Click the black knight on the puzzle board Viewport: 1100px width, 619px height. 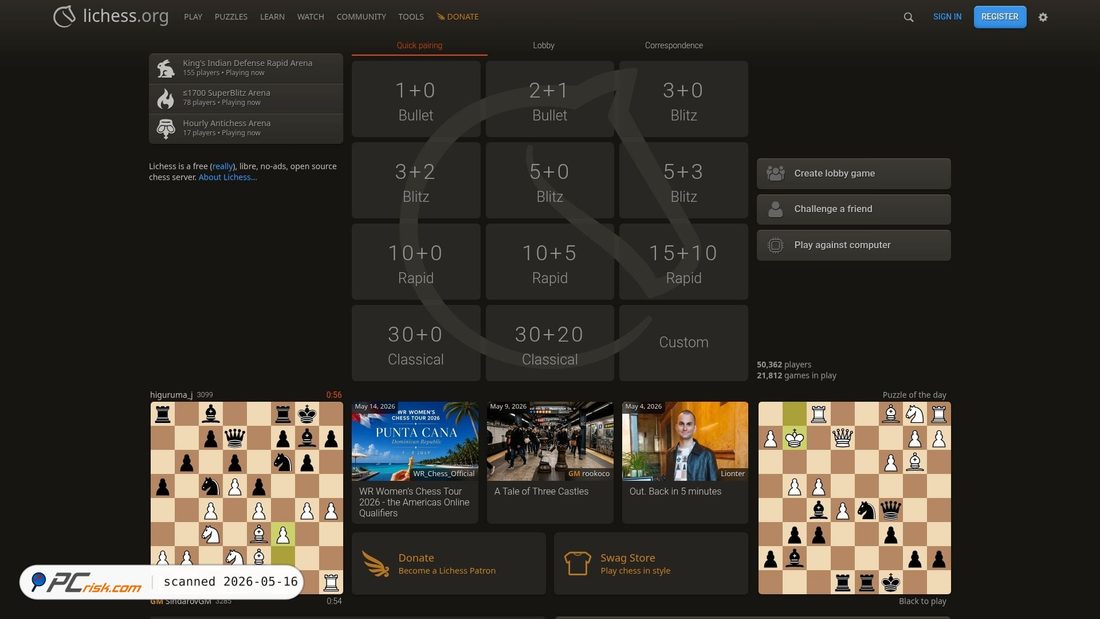coord(866,510)
